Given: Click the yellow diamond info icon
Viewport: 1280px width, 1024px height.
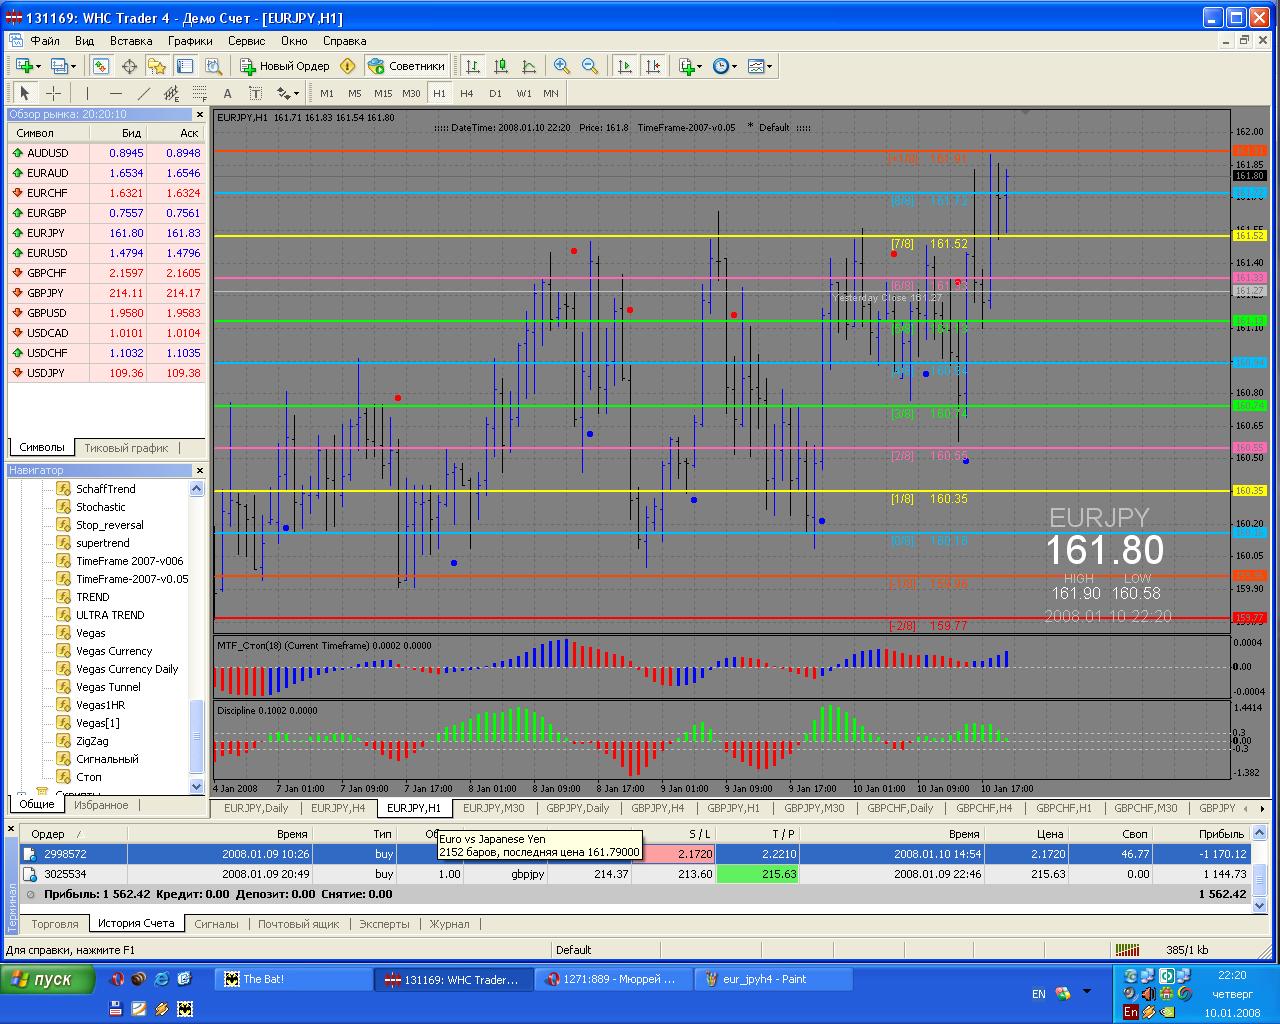Looking at the screenshot, I should [x=347, y=66].
